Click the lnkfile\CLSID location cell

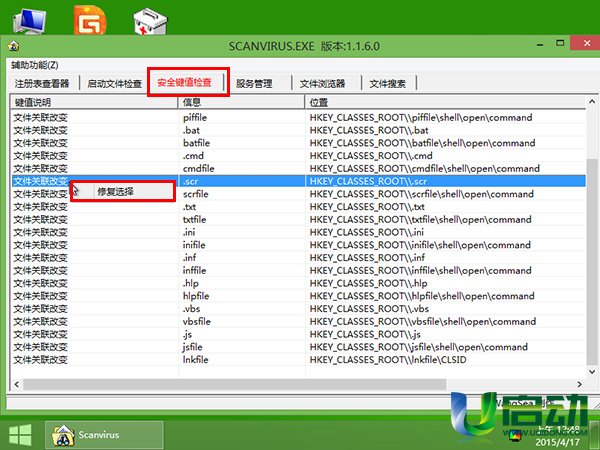[388, 360]
